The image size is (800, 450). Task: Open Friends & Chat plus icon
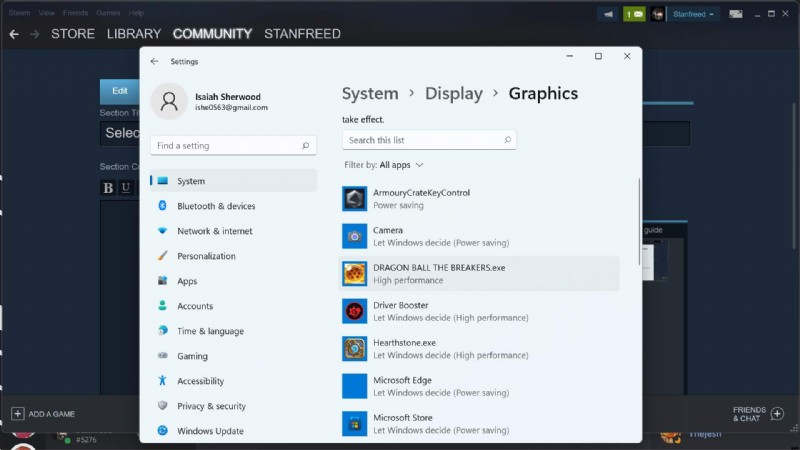click(x=777, y=413)
